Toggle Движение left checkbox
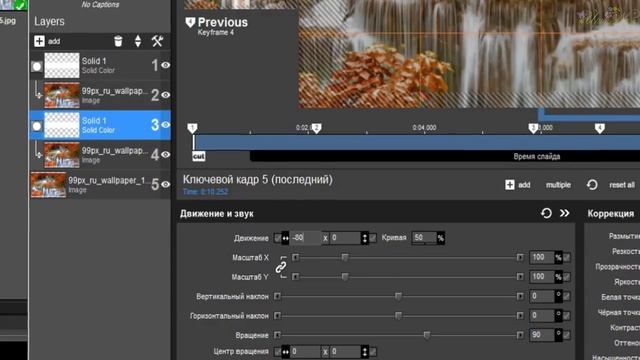This screenshot has height=360, width=640. (x=278, y=238)
